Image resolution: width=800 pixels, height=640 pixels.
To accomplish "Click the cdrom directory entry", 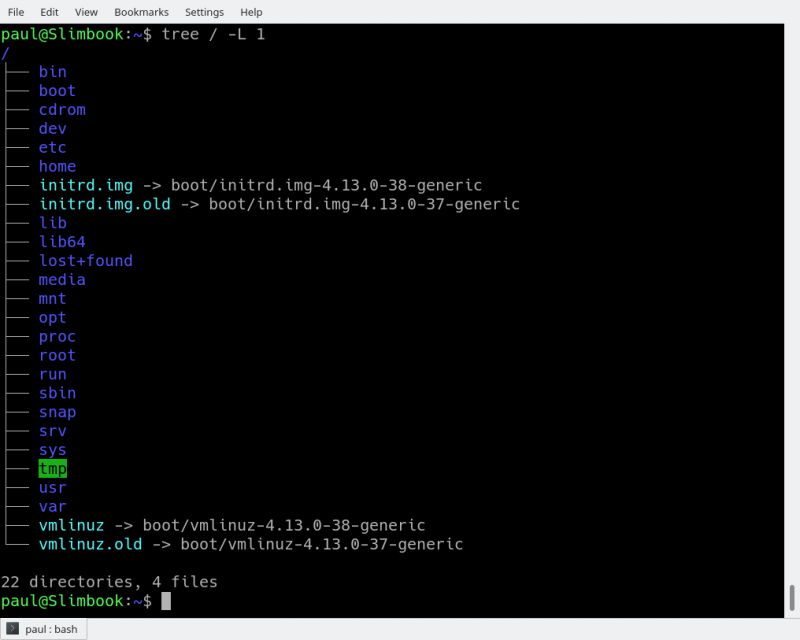I will (62, 110).
